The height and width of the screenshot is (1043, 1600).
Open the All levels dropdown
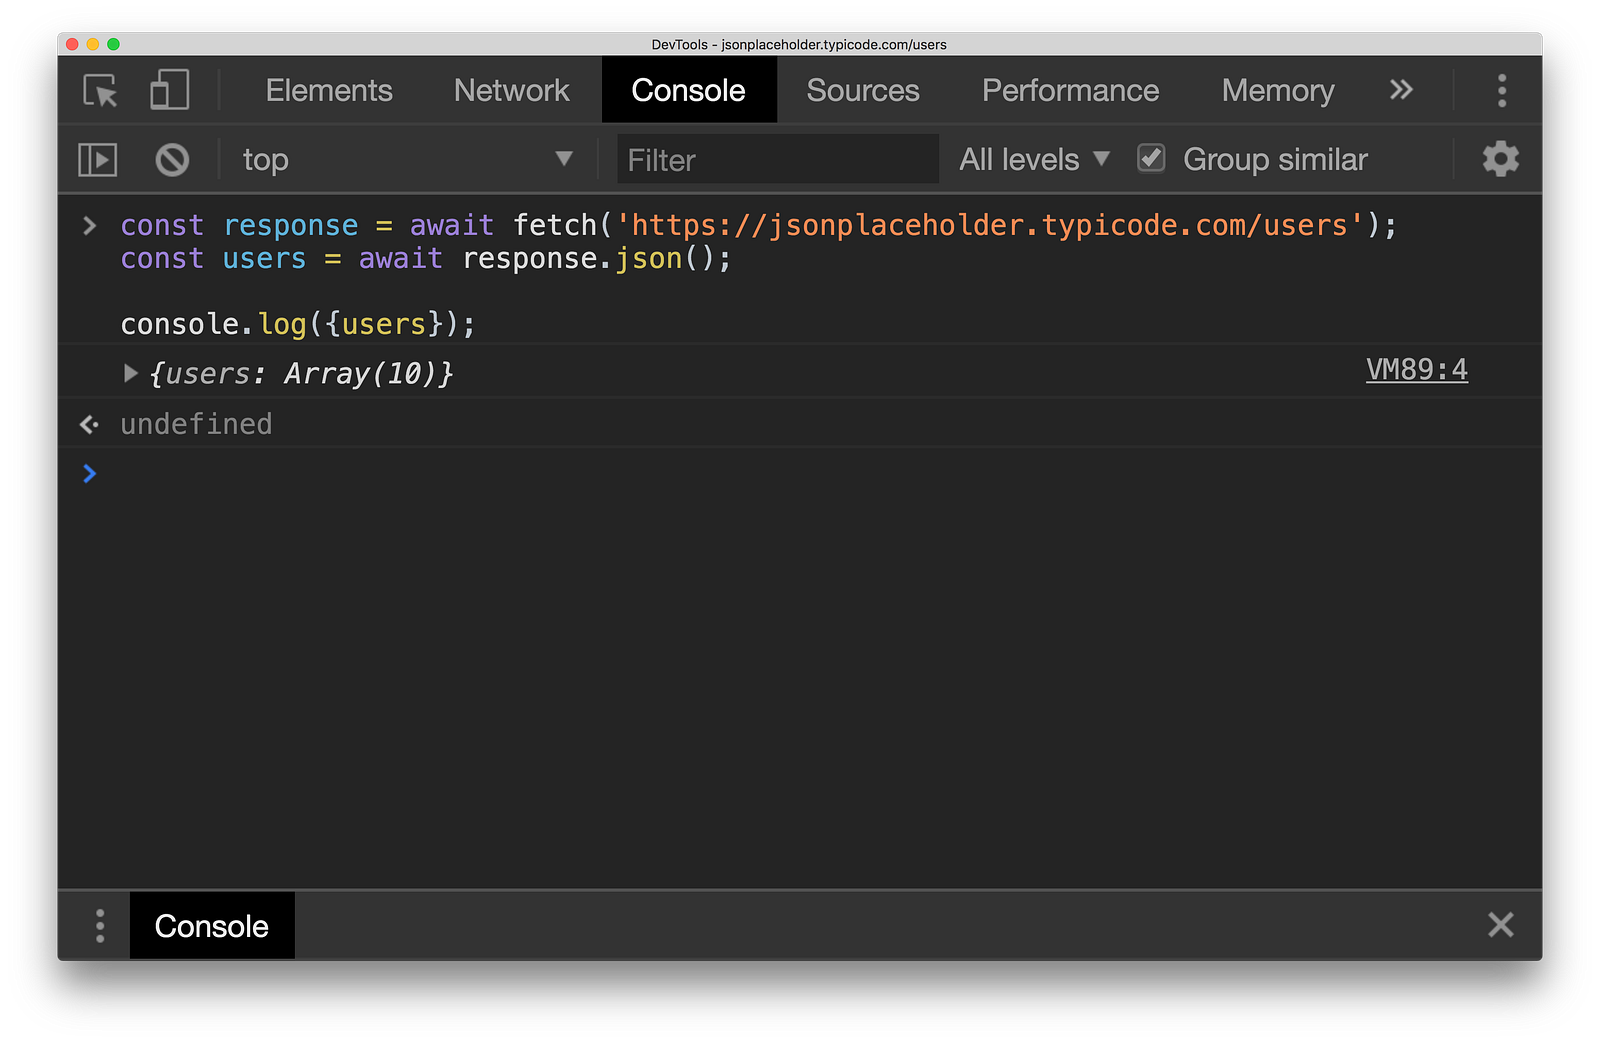[1035, 159]
